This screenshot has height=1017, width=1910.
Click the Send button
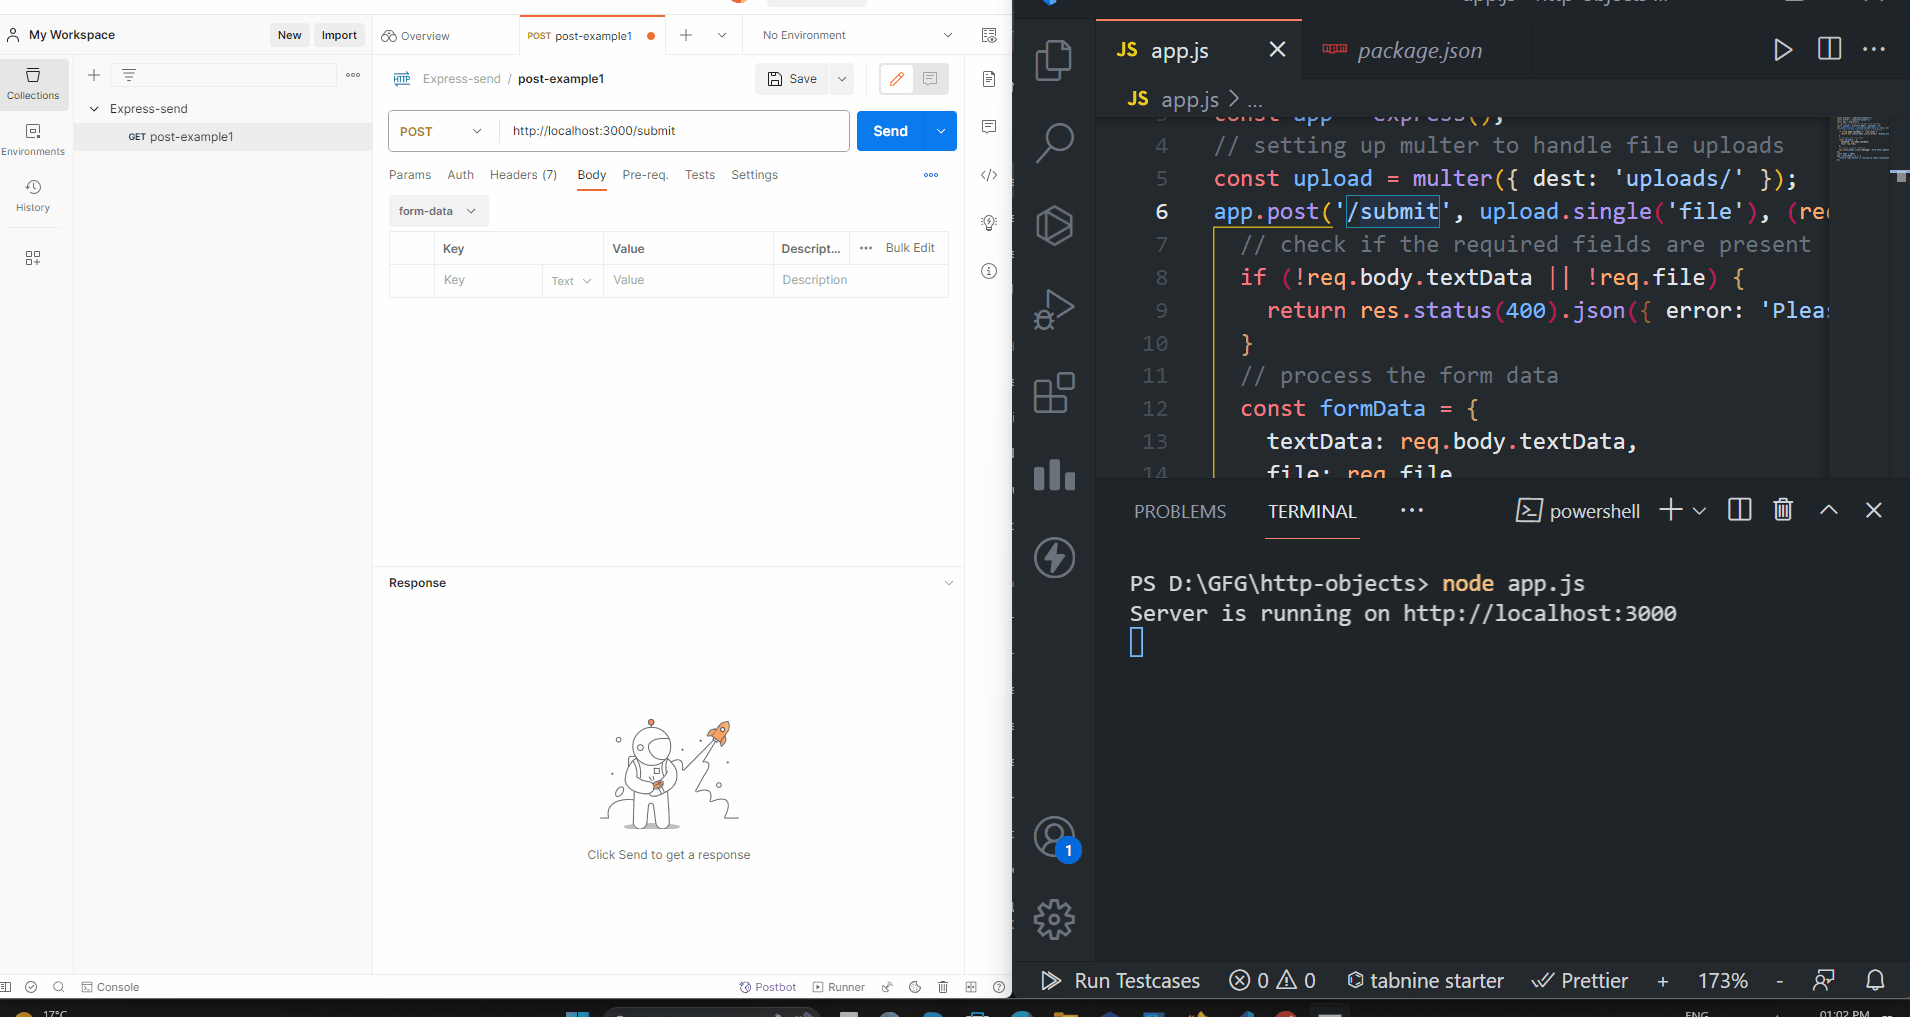click(891, 131)
